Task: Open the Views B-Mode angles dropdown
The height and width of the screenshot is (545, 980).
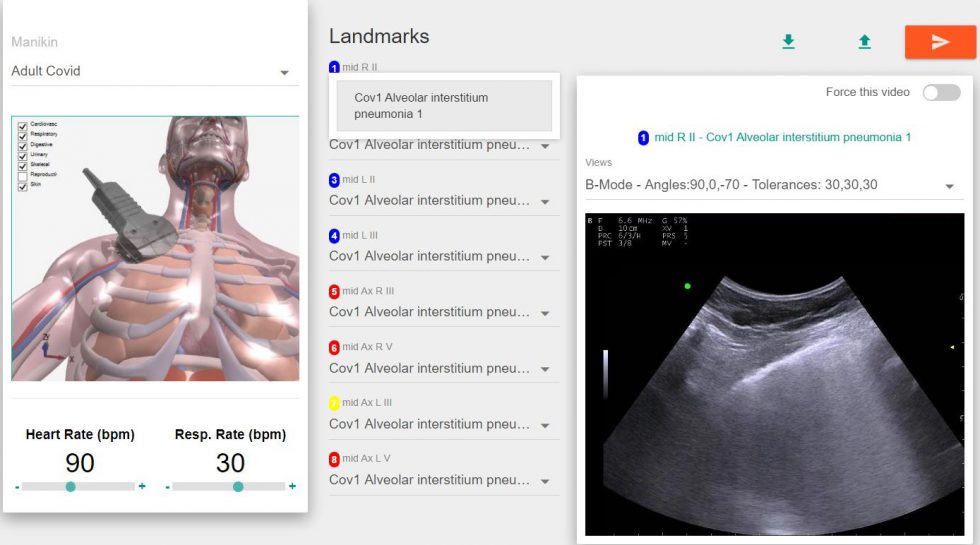Action: point(774,185)
